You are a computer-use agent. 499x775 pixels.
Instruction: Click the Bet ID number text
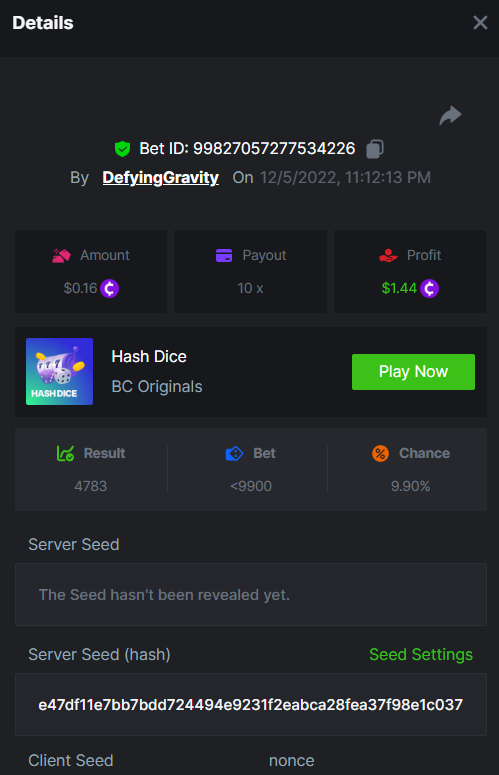pyautogui.click(x=274, y=148)
